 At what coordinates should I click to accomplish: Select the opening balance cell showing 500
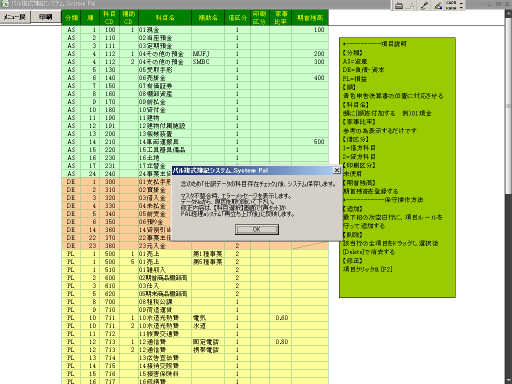coord(310,142)
